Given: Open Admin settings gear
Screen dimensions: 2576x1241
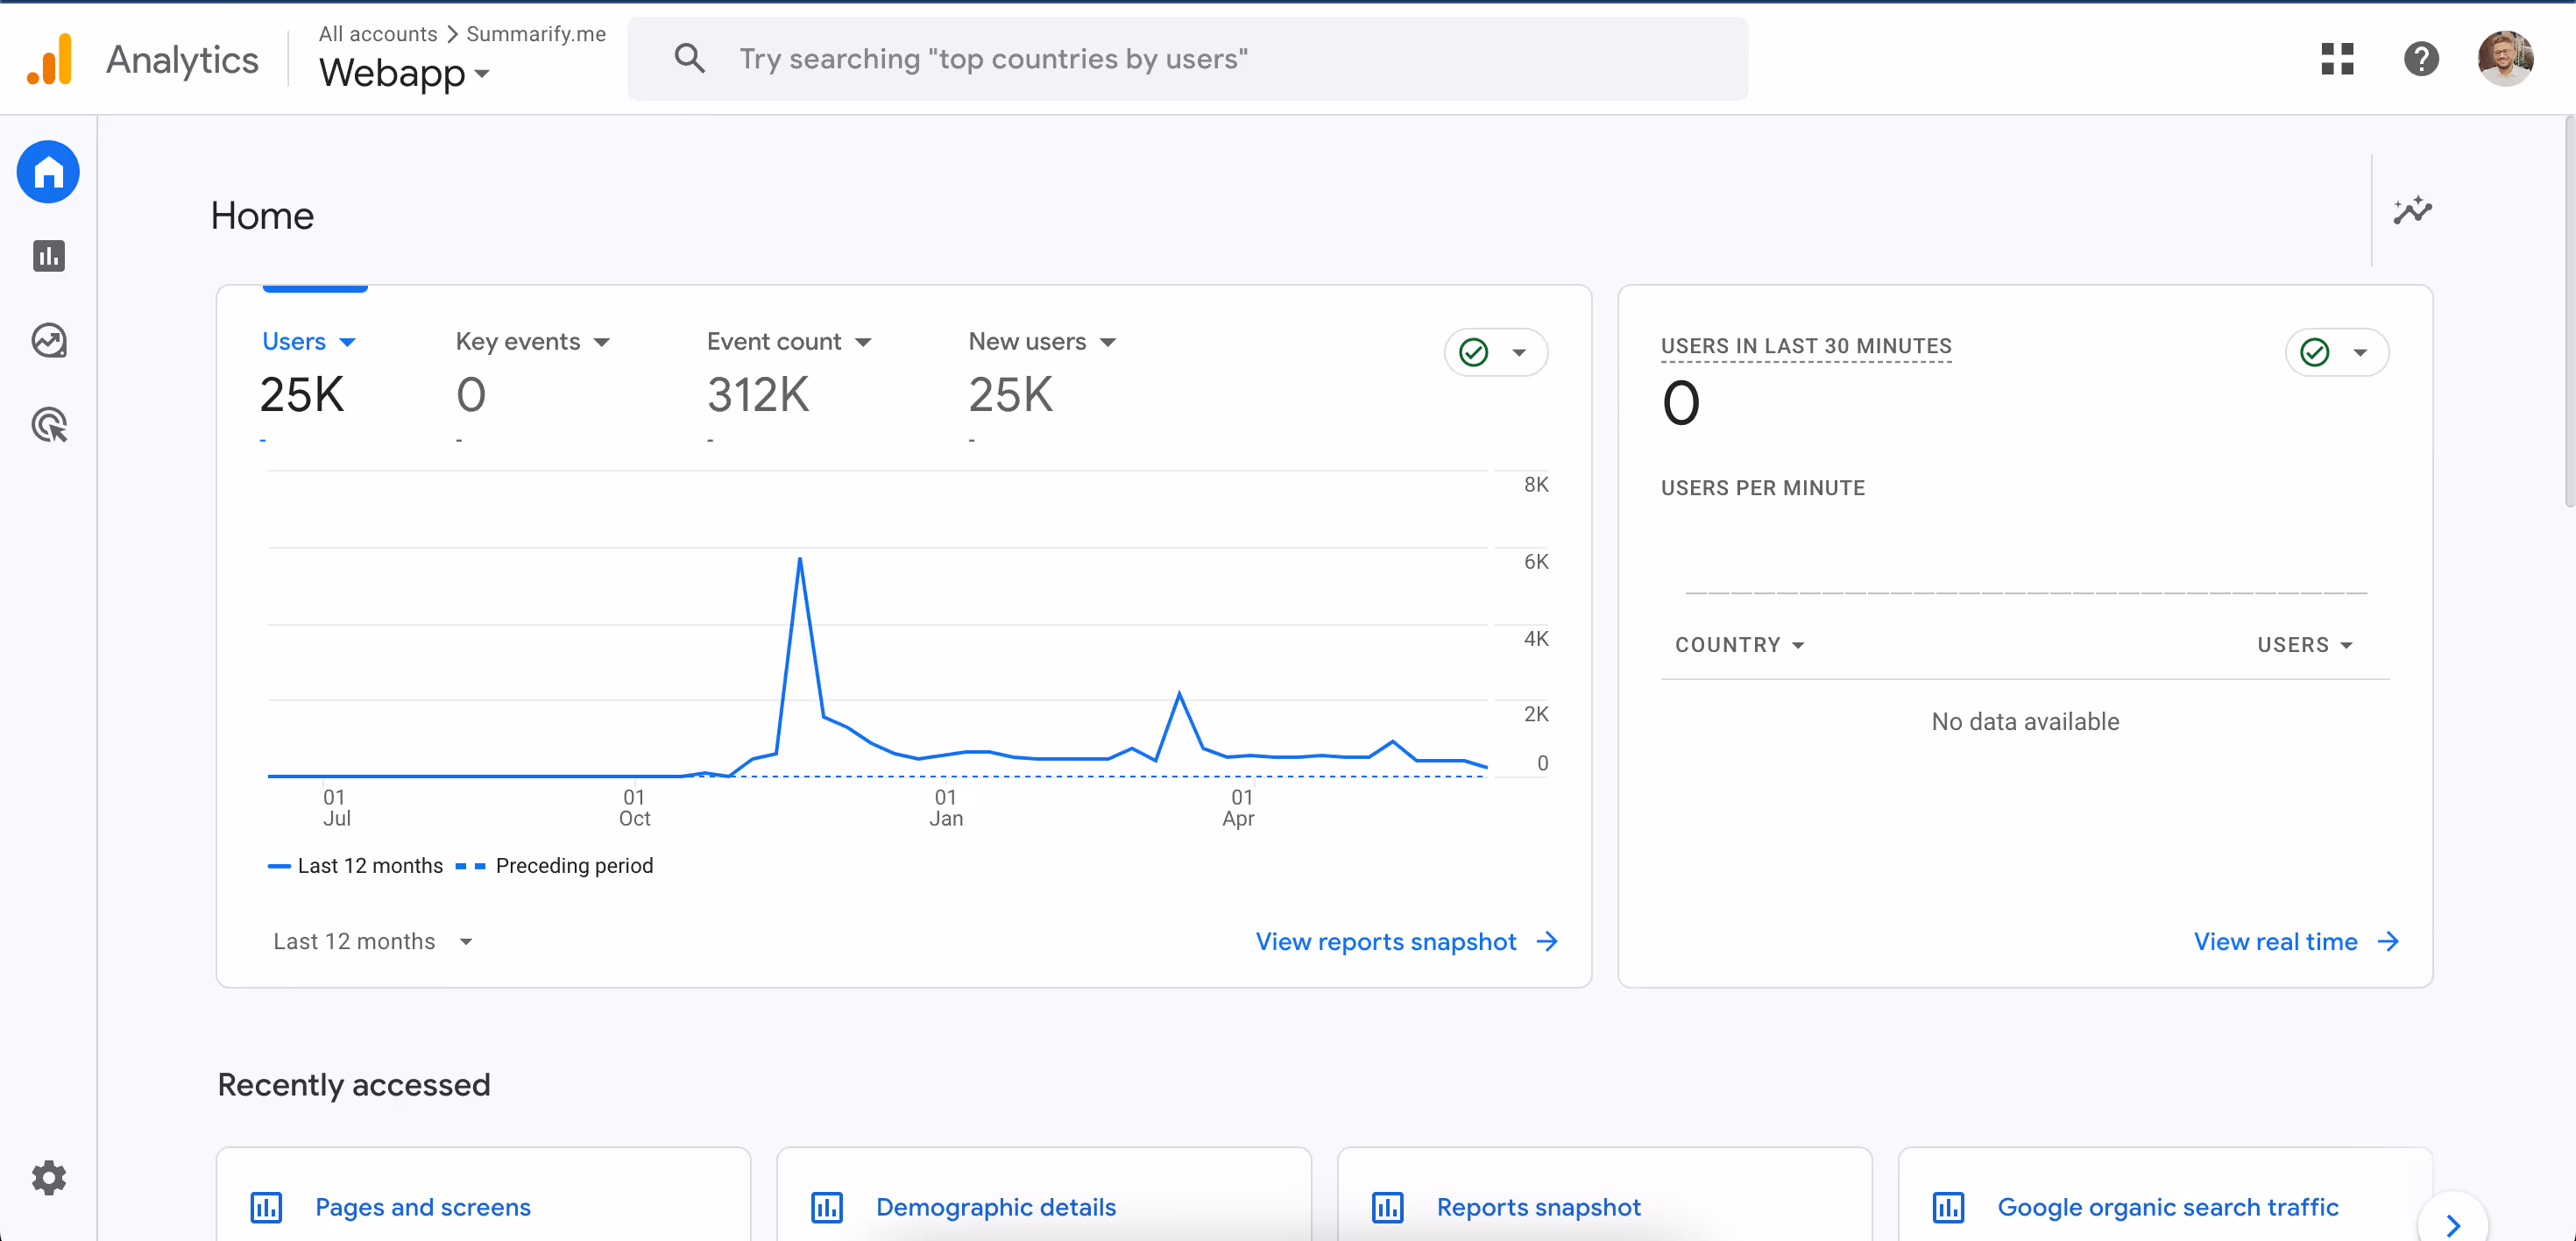Looking at the screenshot, I should coord(48,1177).
